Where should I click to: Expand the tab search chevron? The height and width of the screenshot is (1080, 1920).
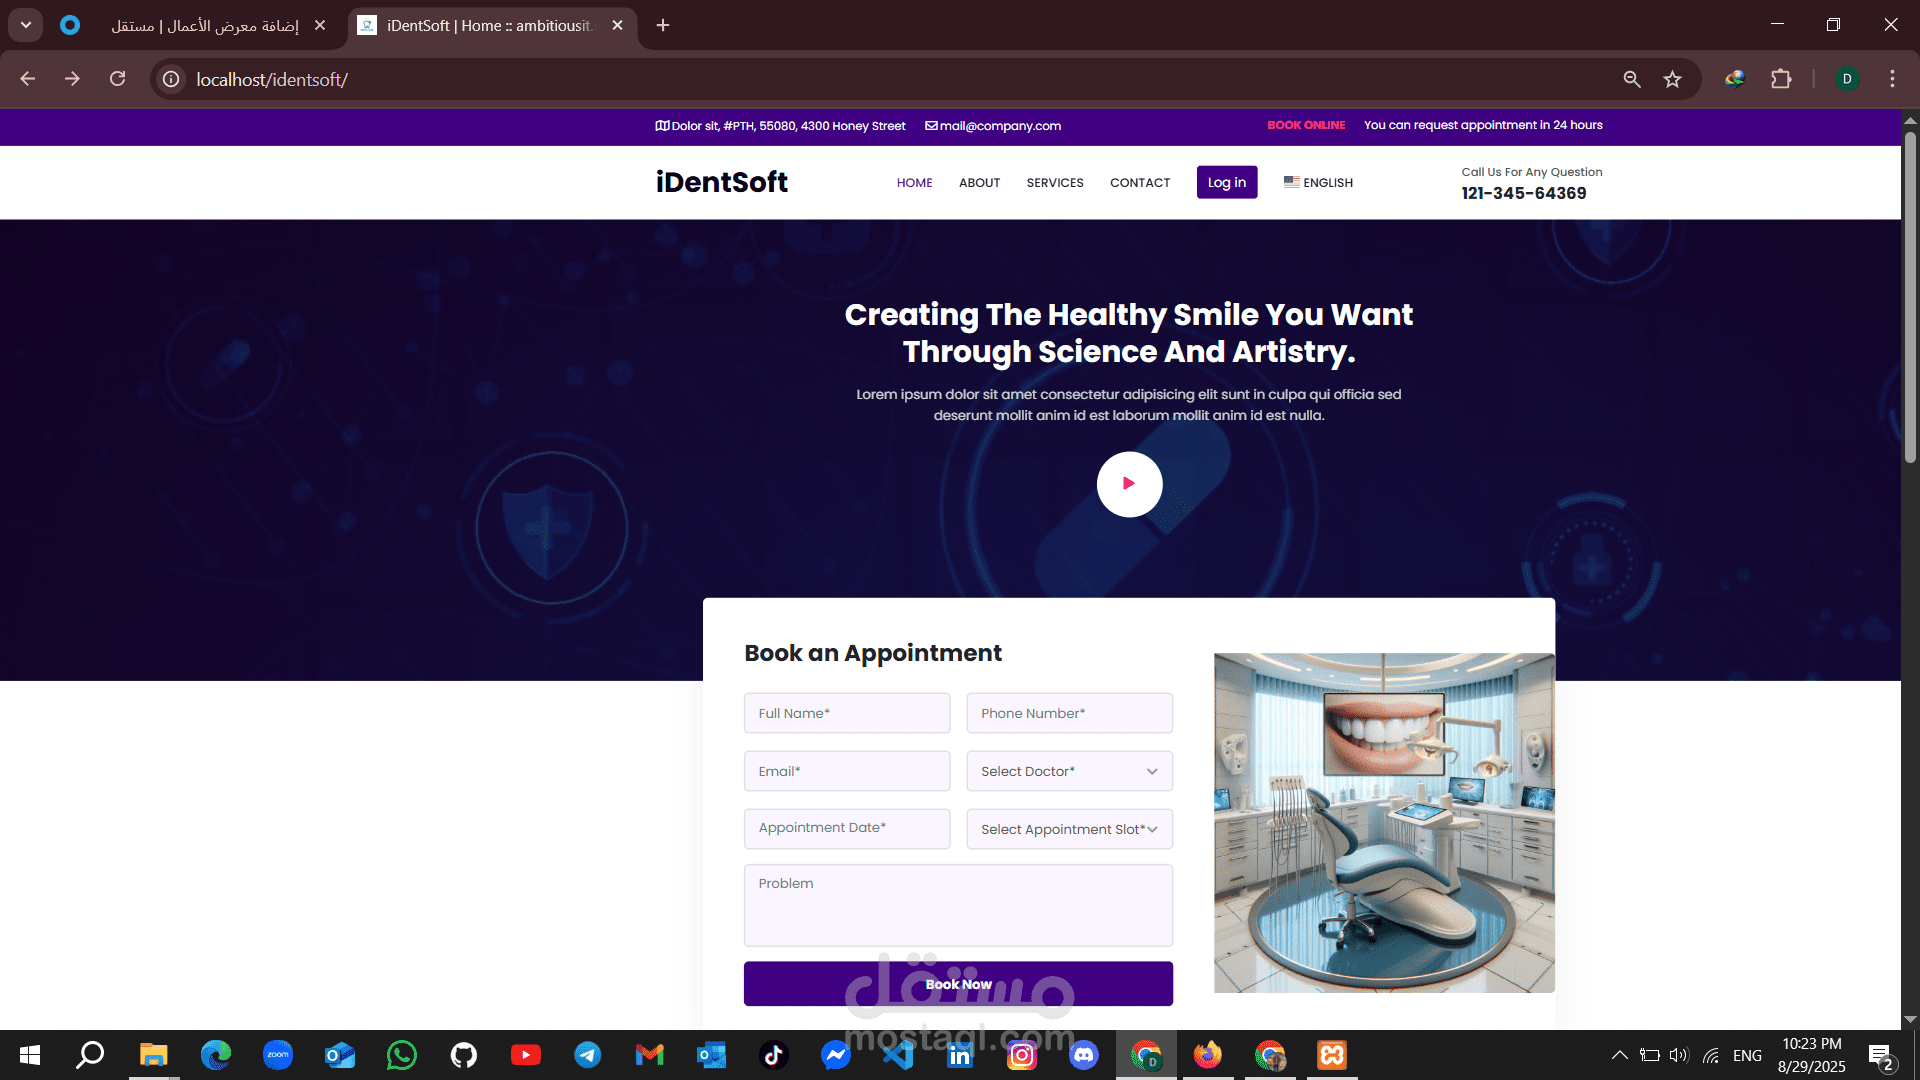[x=26, y=25]
